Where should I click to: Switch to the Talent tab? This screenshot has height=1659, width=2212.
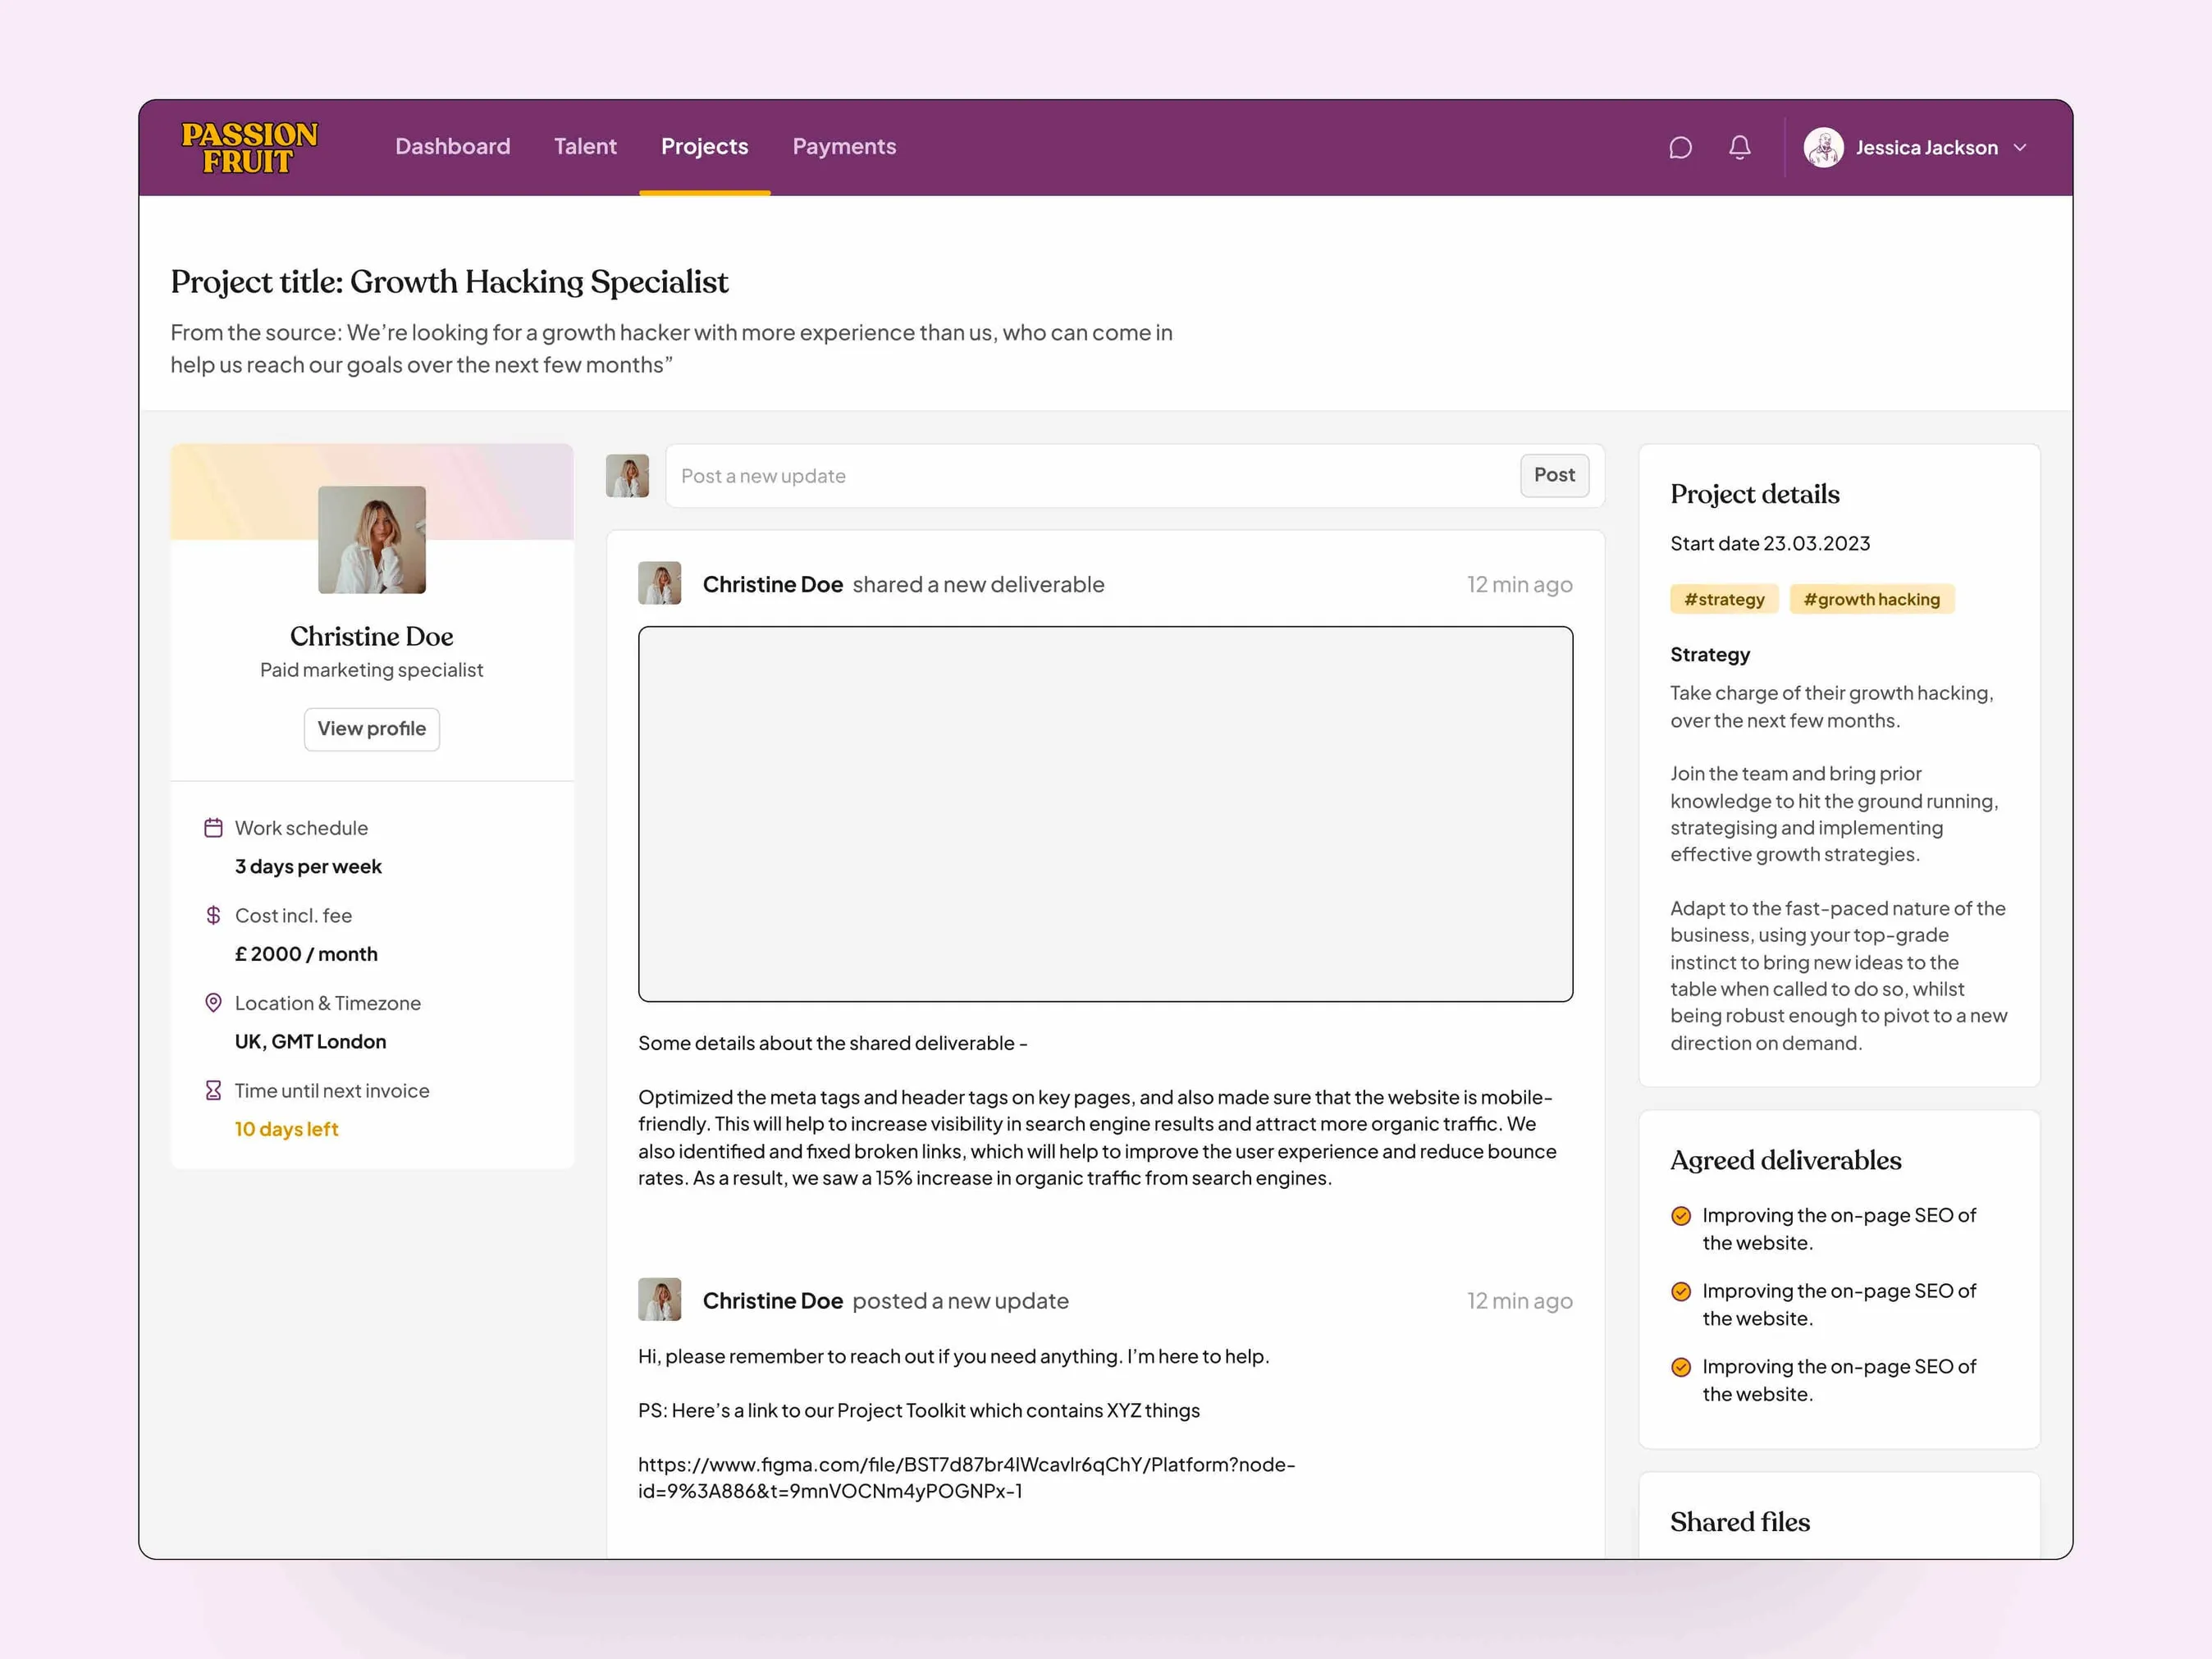click(585, 147)
